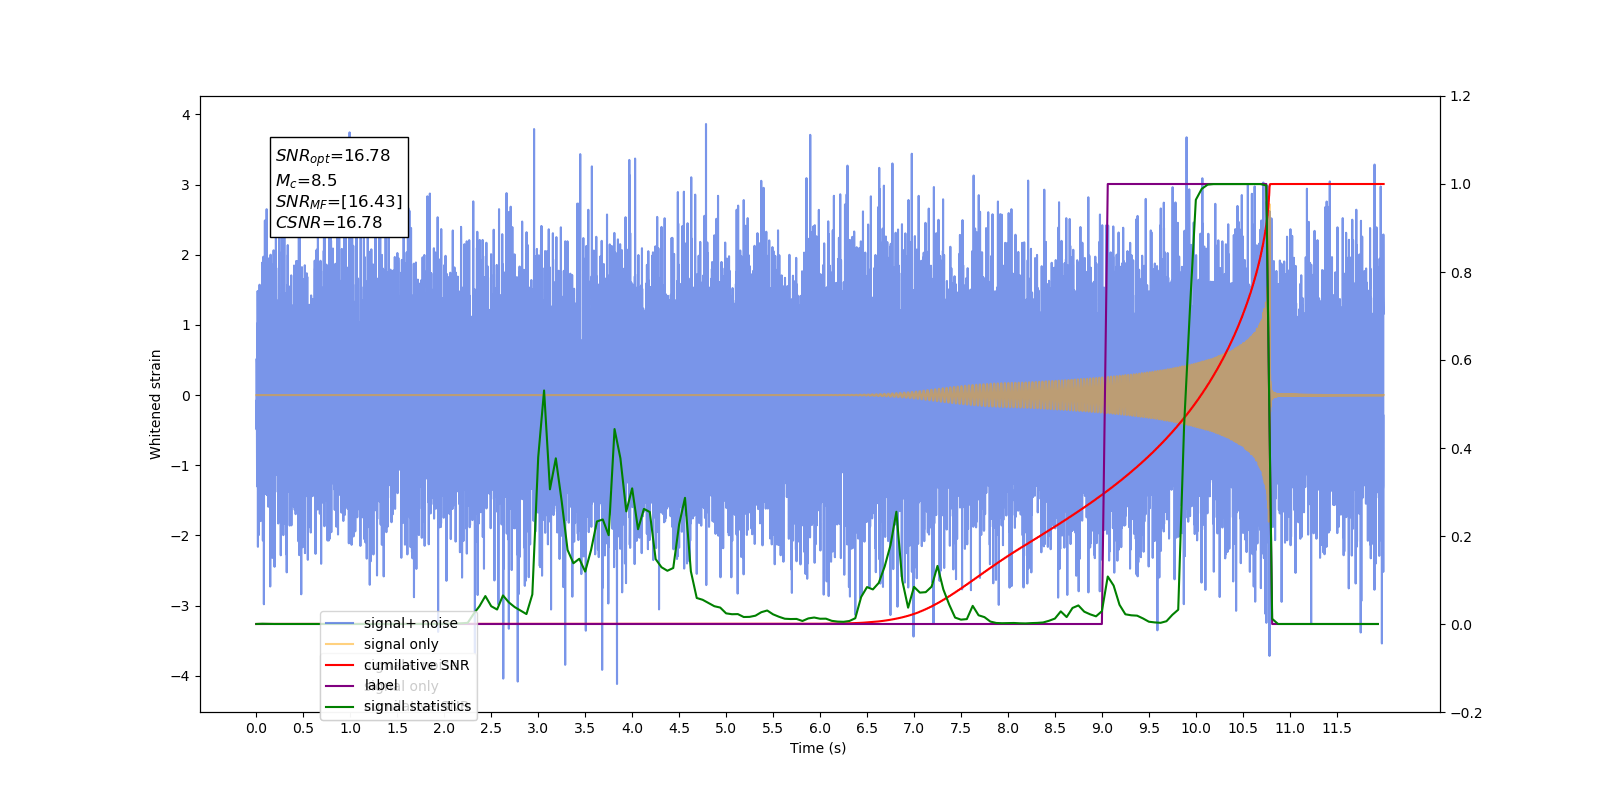Image resolution: width=1600 pixels, height=800 pixels.
Task: Click the 3.0 tick label on time axis
Action: click(538, 728)
